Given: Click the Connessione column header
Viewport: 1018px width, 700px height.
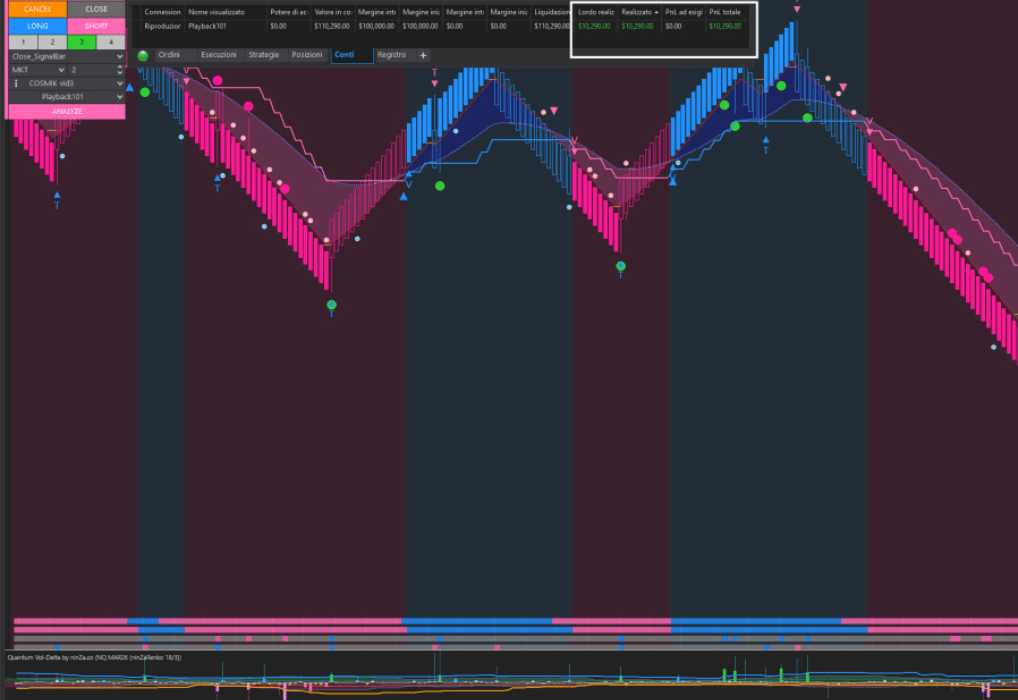Looking at the screenshot, I should (162, 12).
